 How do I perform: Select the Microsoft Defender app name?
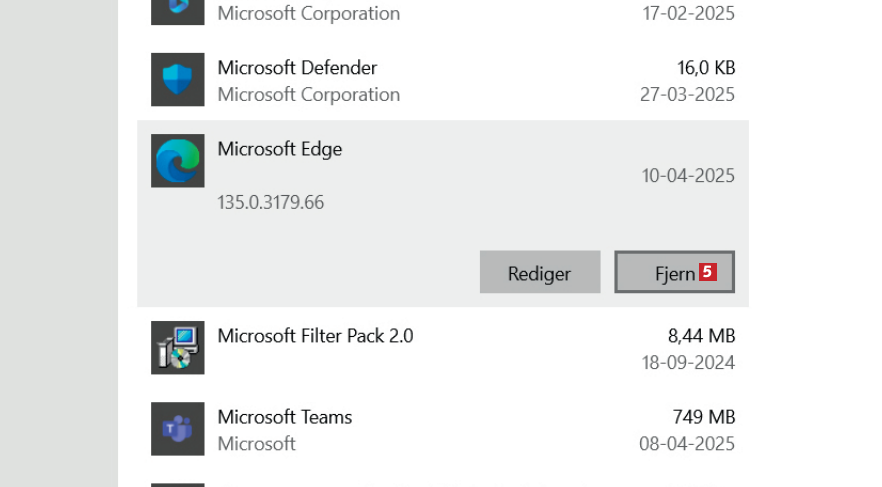(297, 68)
